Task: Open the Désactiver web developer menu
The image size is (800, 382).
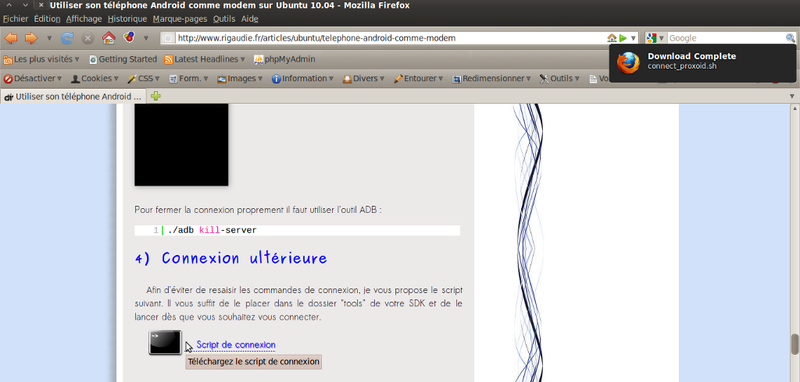Action: click(x=33, y=79)
